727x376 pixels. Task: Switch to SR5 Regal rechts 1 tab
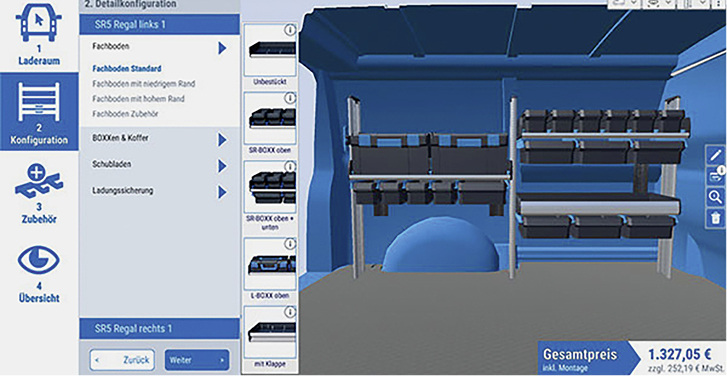click(160, 329)
